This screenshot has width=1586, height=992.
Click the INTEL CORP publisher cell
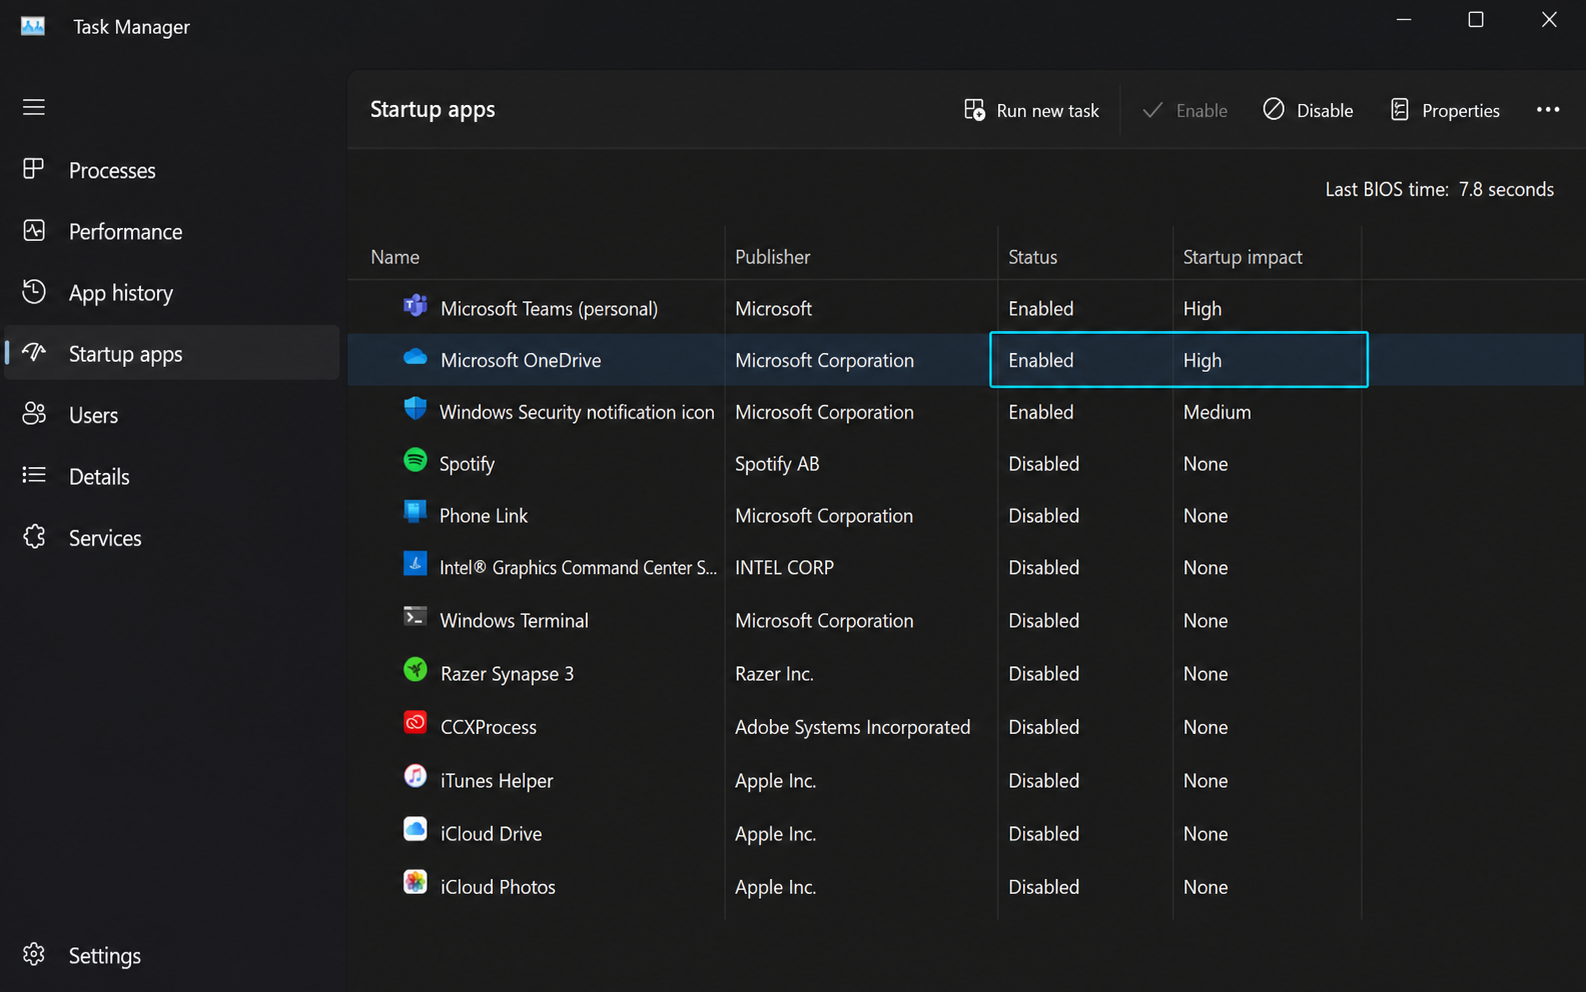(x=784, y=568)
